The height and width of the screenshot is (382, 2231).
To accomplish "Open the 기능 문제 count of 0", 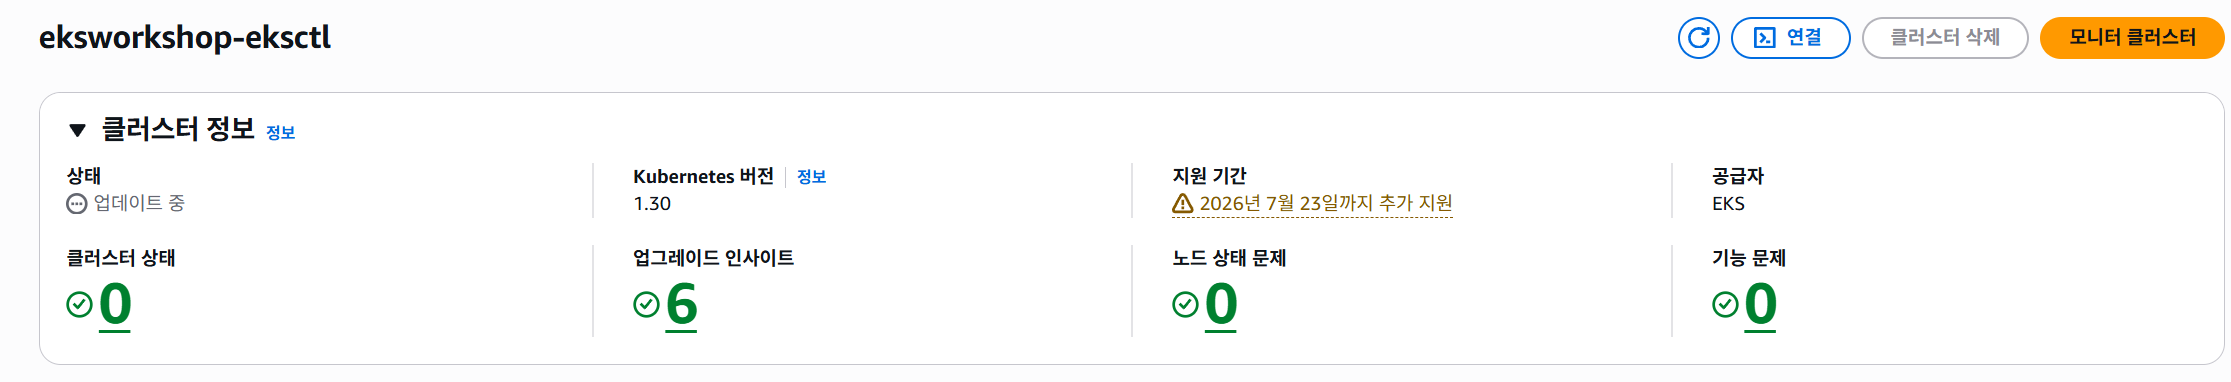I will point(1760,304).
